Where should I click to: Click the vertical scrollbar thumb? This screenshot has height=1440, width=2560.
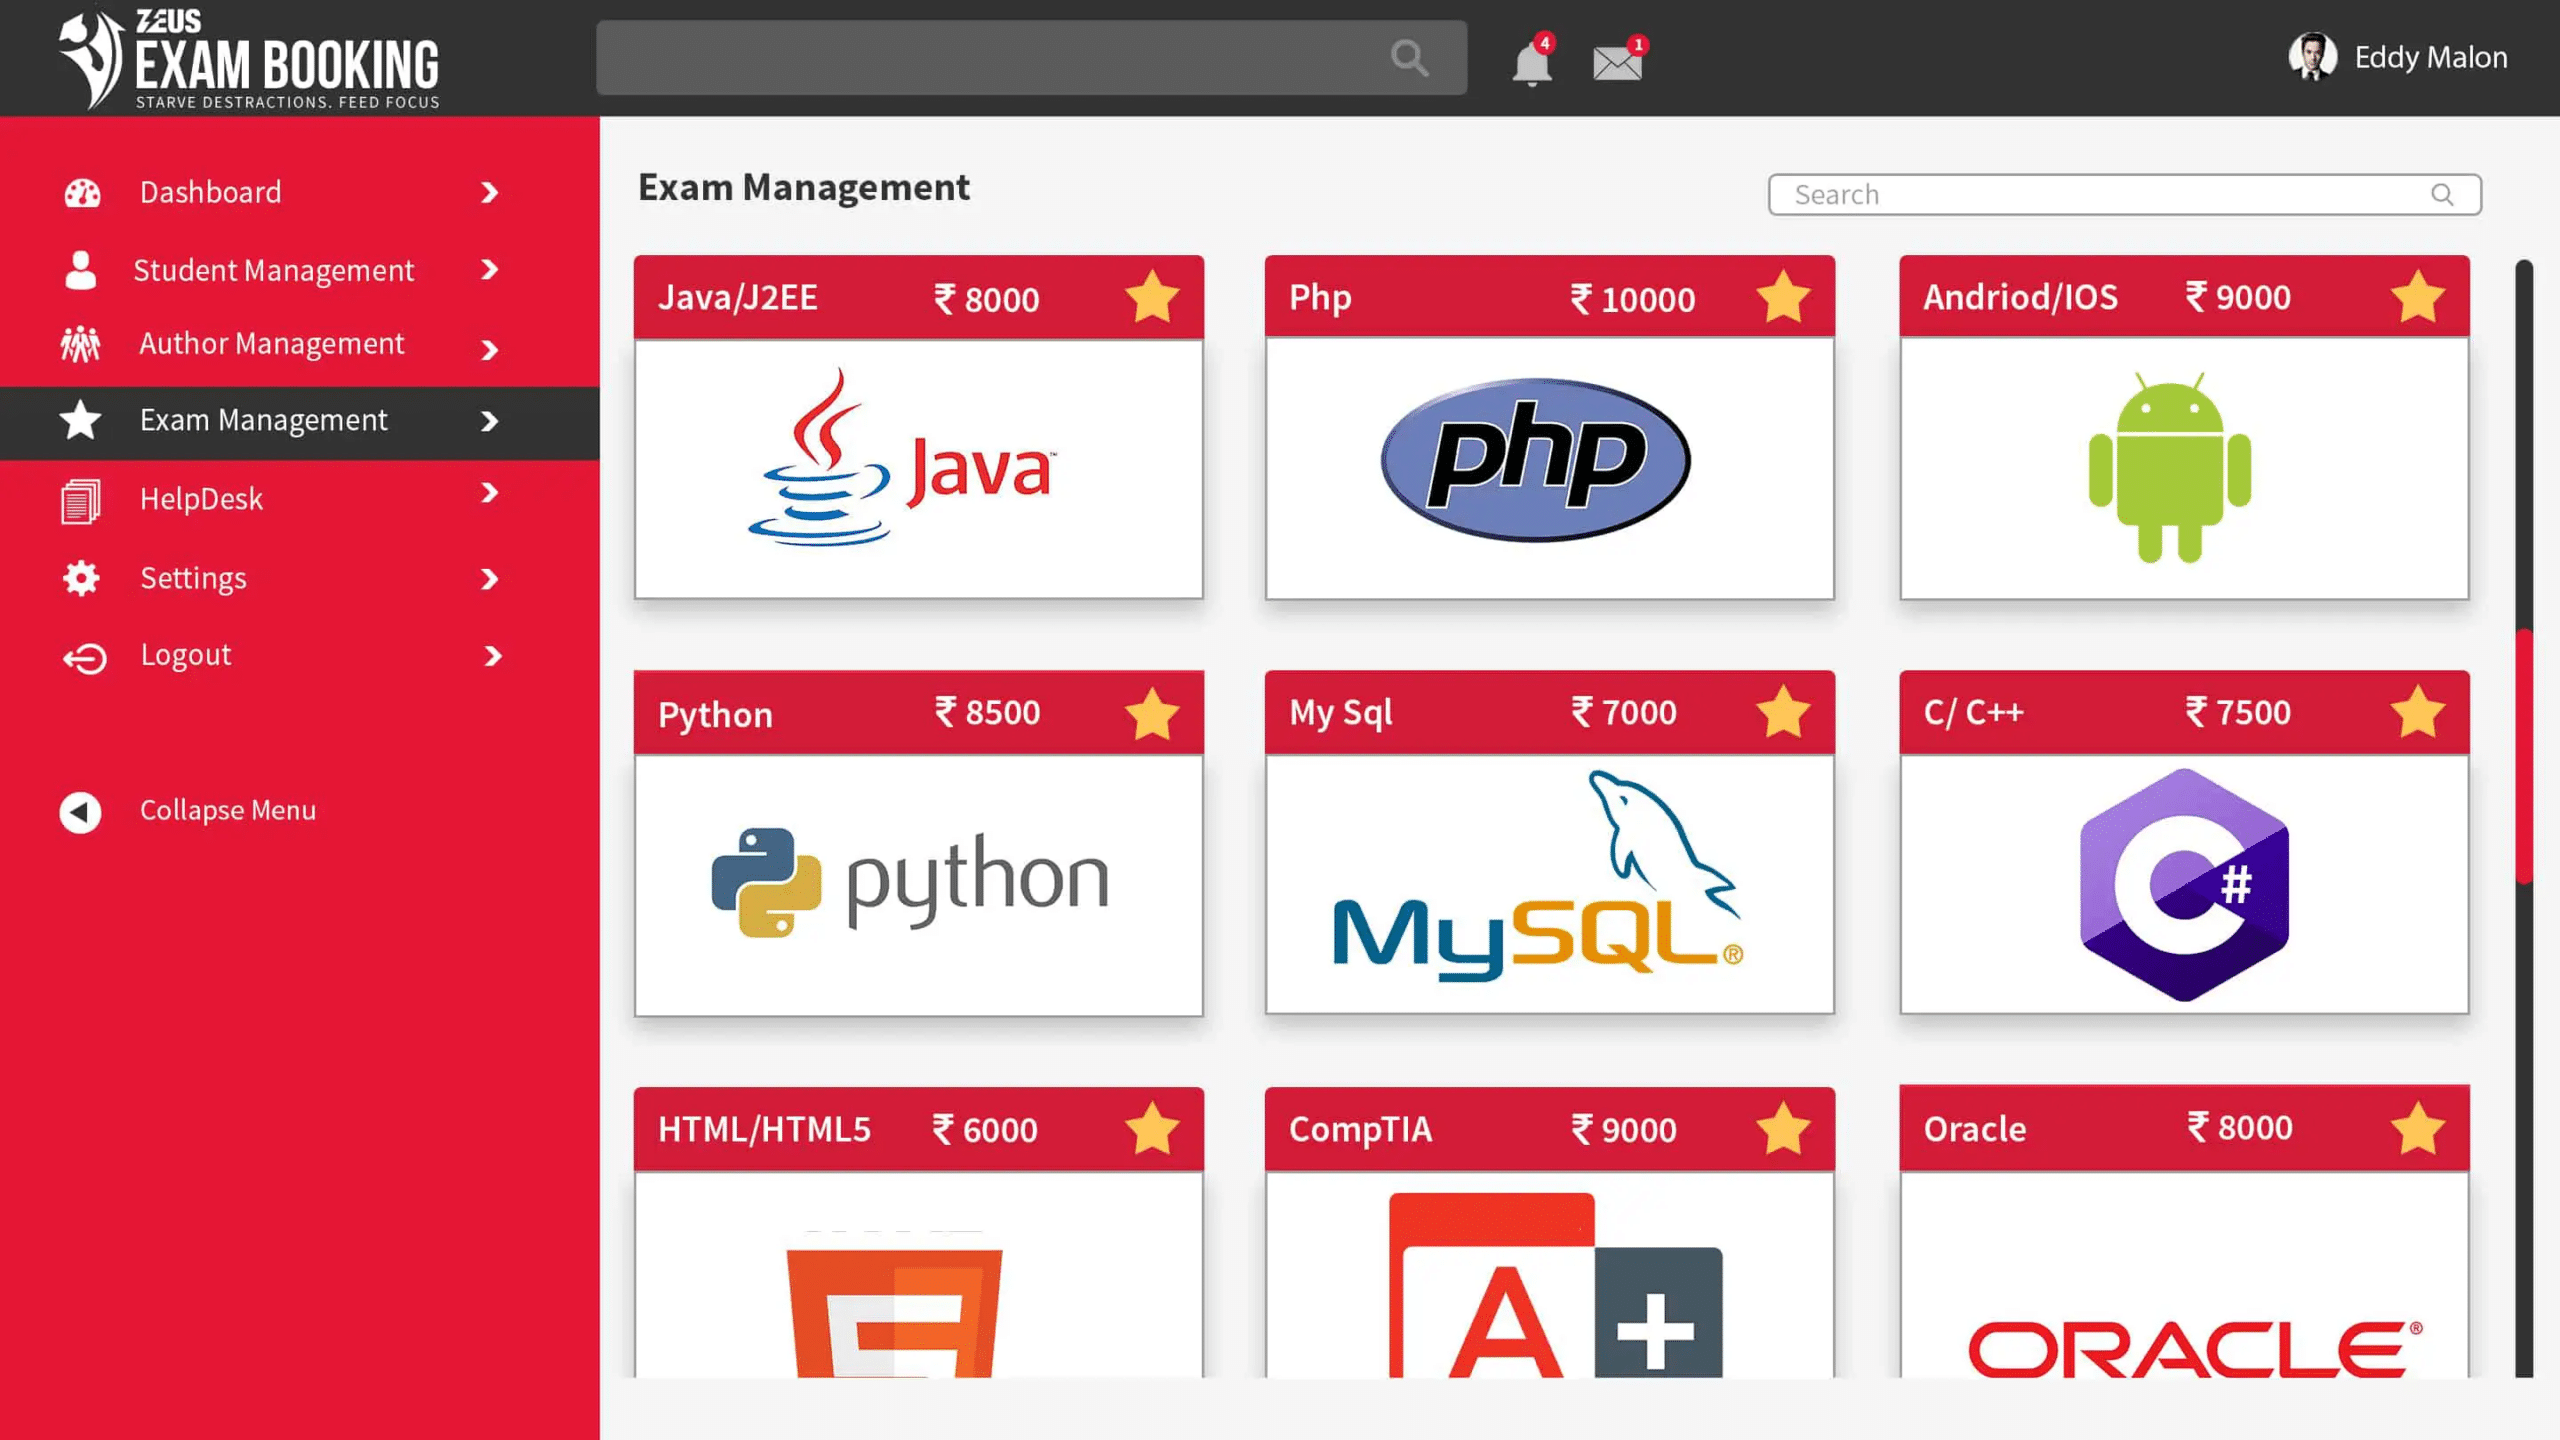coord(2525,756)
